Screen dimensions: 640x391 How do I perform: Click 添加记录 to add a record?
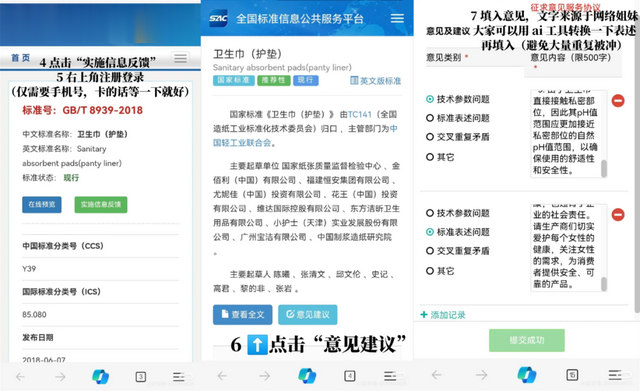point(443,315)
